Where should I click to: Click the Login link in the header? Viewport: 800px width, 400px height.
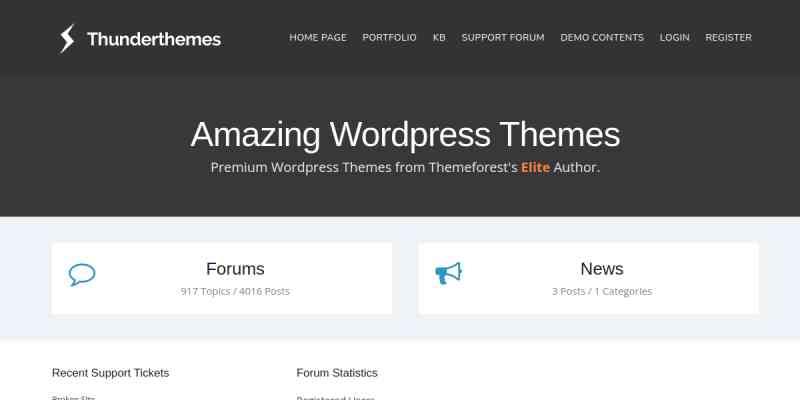(674, 38)
